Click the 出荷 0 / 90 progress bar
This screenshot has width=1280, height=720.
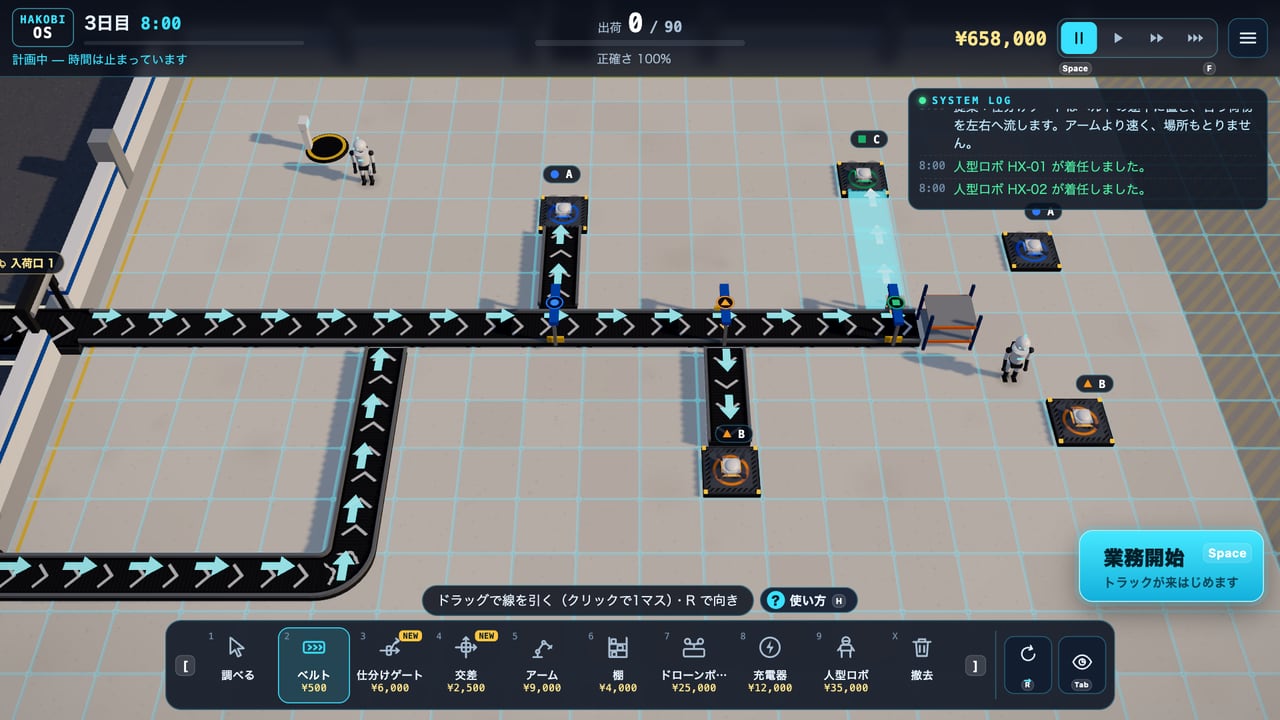pos(640,43)
